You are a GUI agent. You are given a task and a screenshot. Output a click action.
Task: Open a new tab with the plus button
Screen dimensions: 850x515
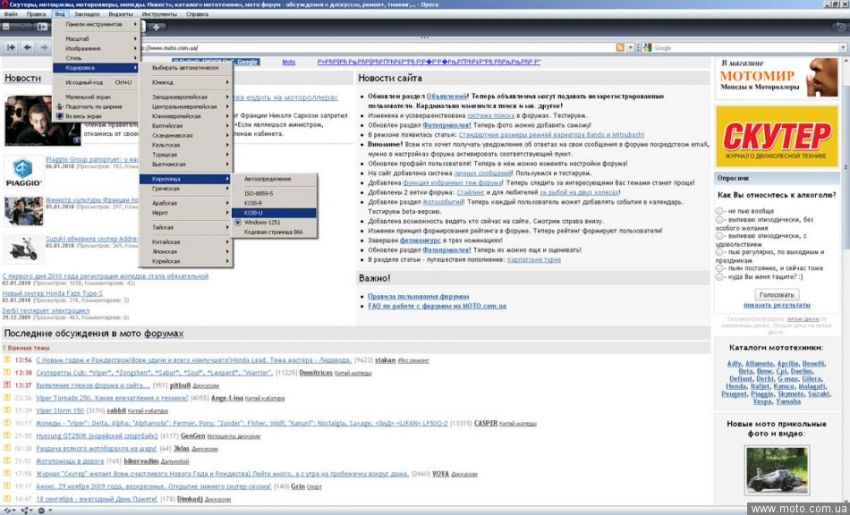pyautogui.click(x=156, y=27)
